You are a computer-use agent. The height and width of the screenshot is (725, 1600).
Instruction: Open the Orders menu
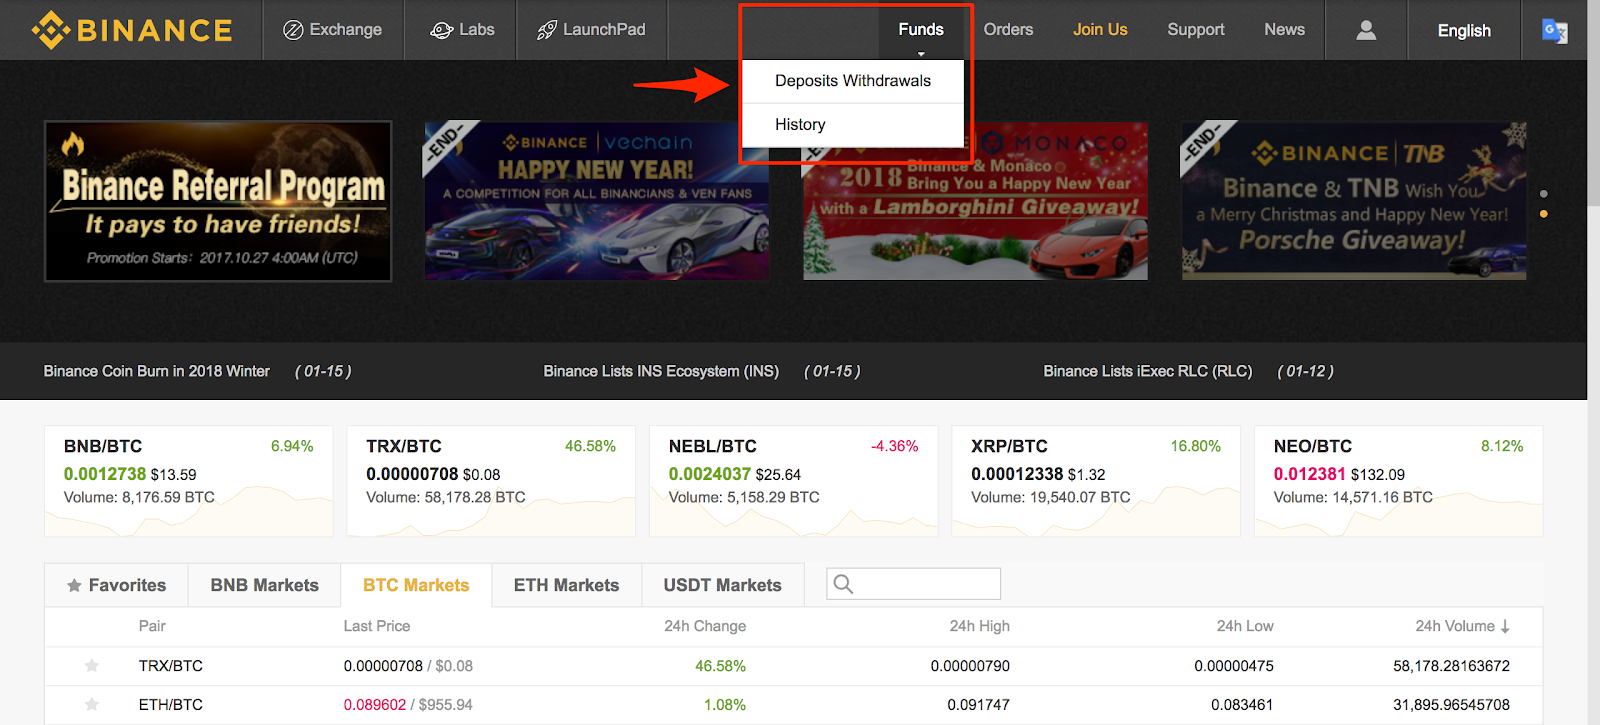(1008, 30)
